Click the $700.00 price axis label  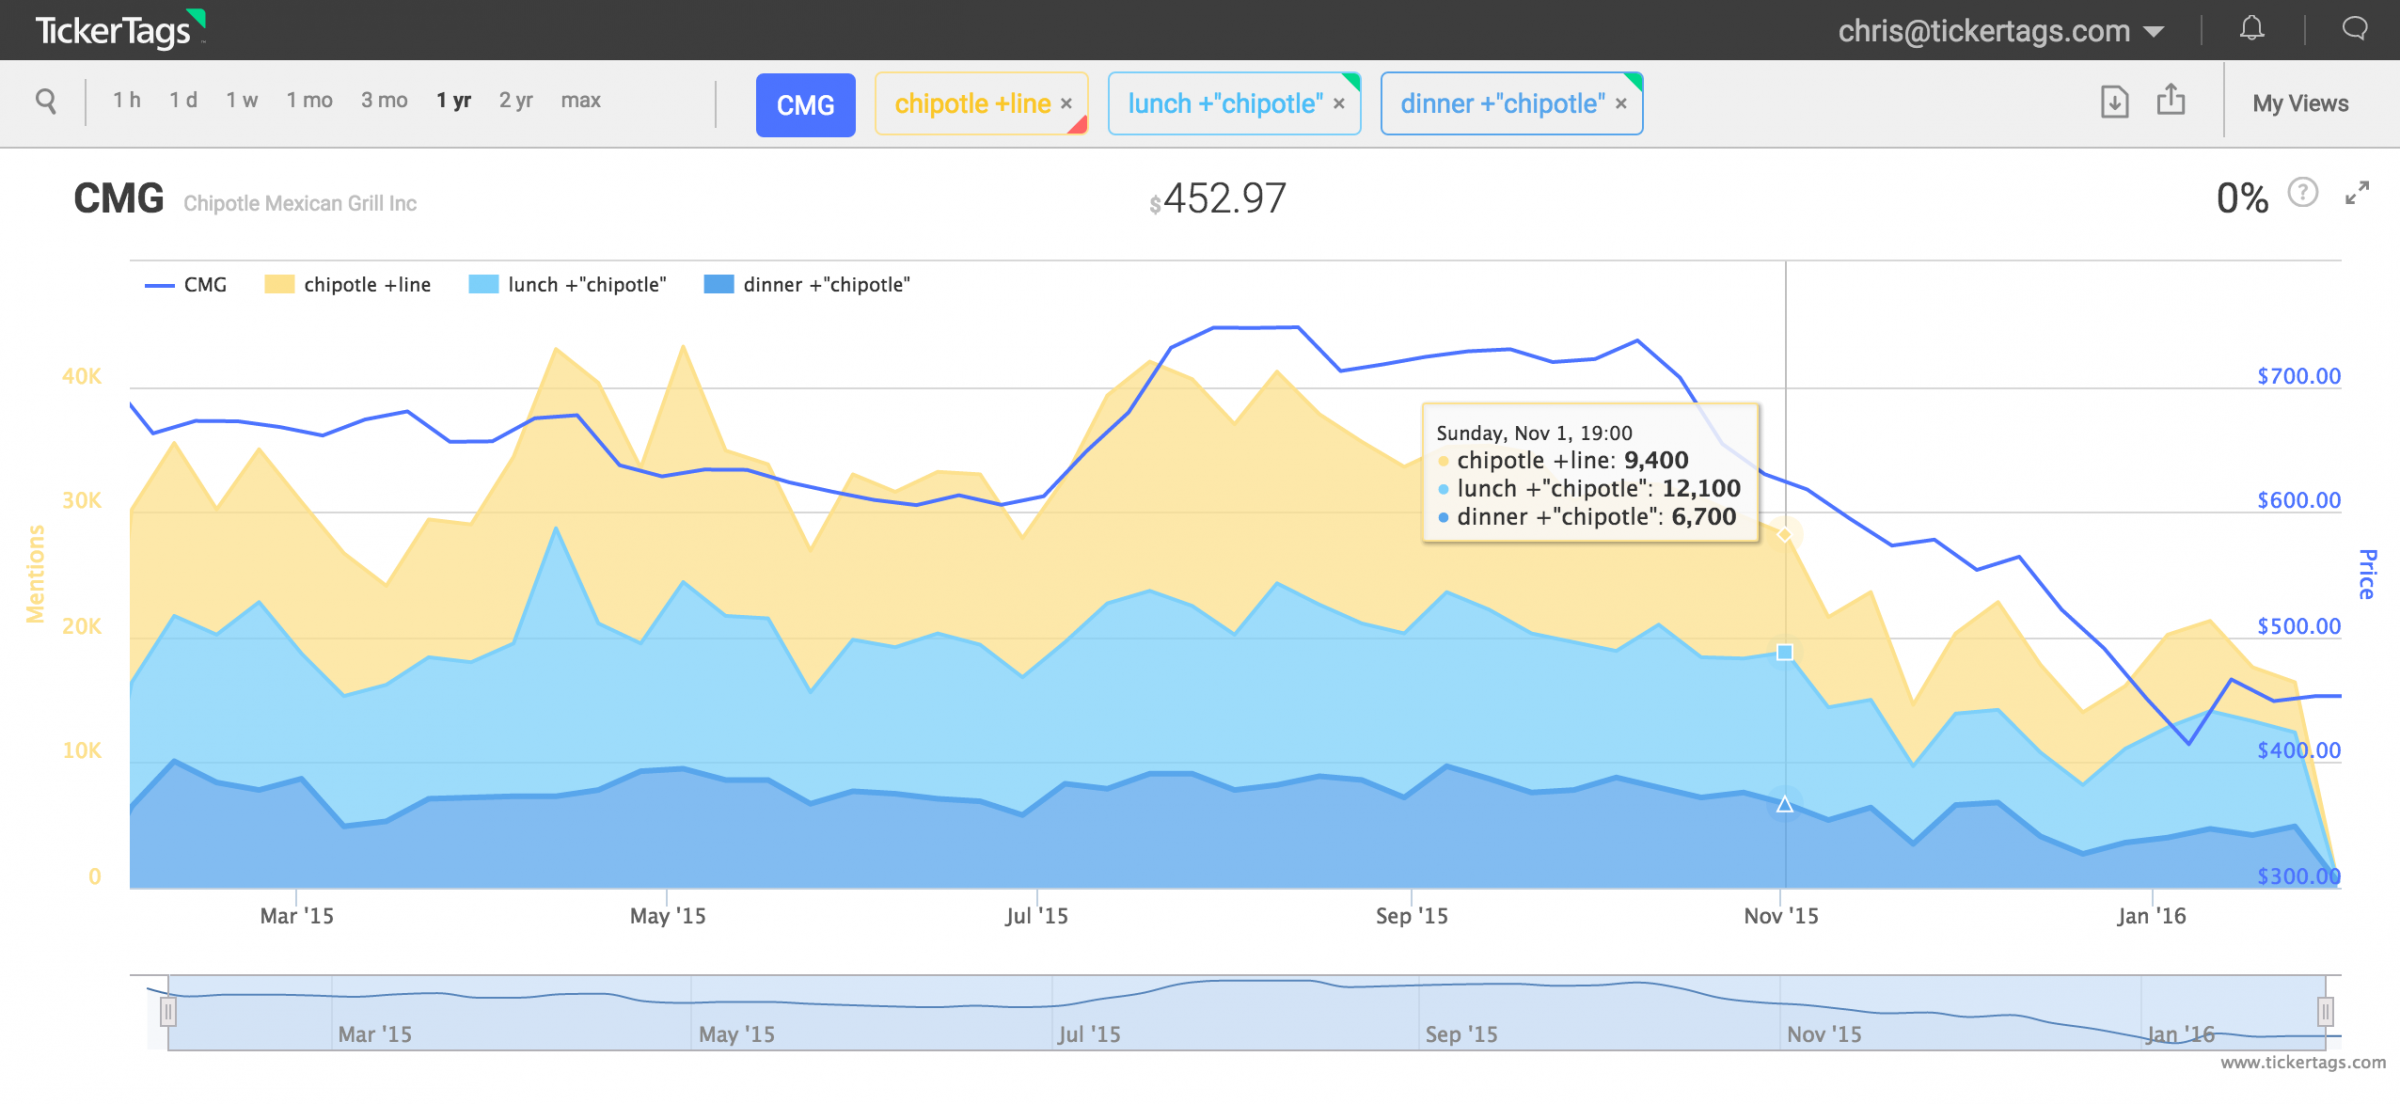pos(2299,376)
